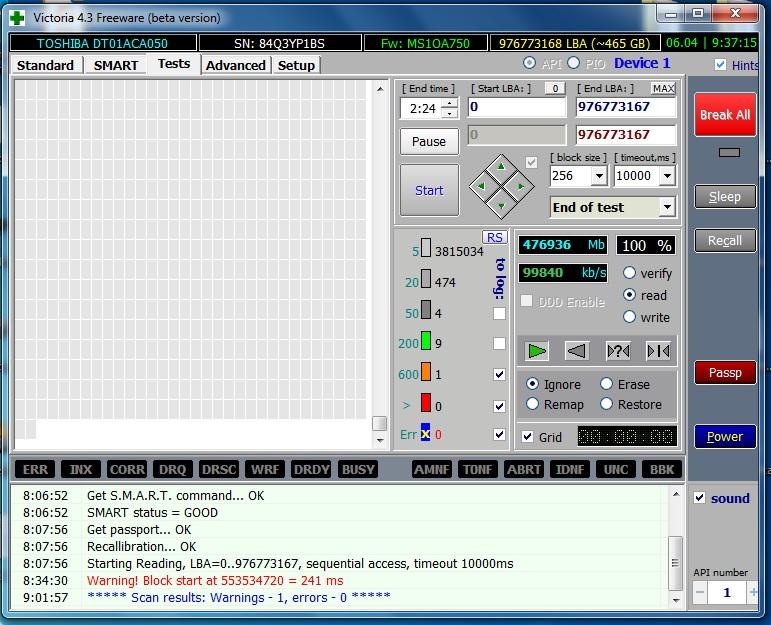
Task: Toggle the Hints checkbox
Action: [x=720, y=64]
